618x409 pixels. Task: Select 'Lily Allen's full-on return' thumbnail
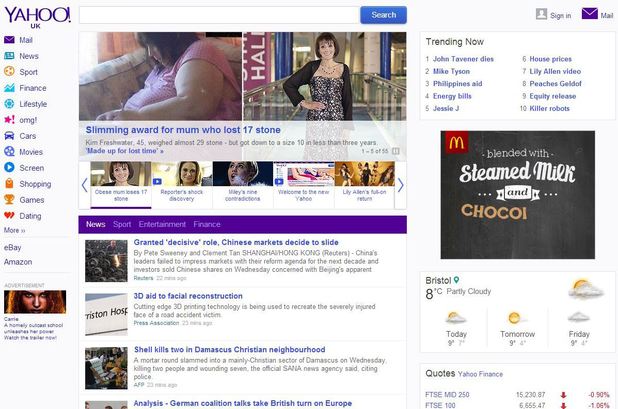click(x=364, y=184)
